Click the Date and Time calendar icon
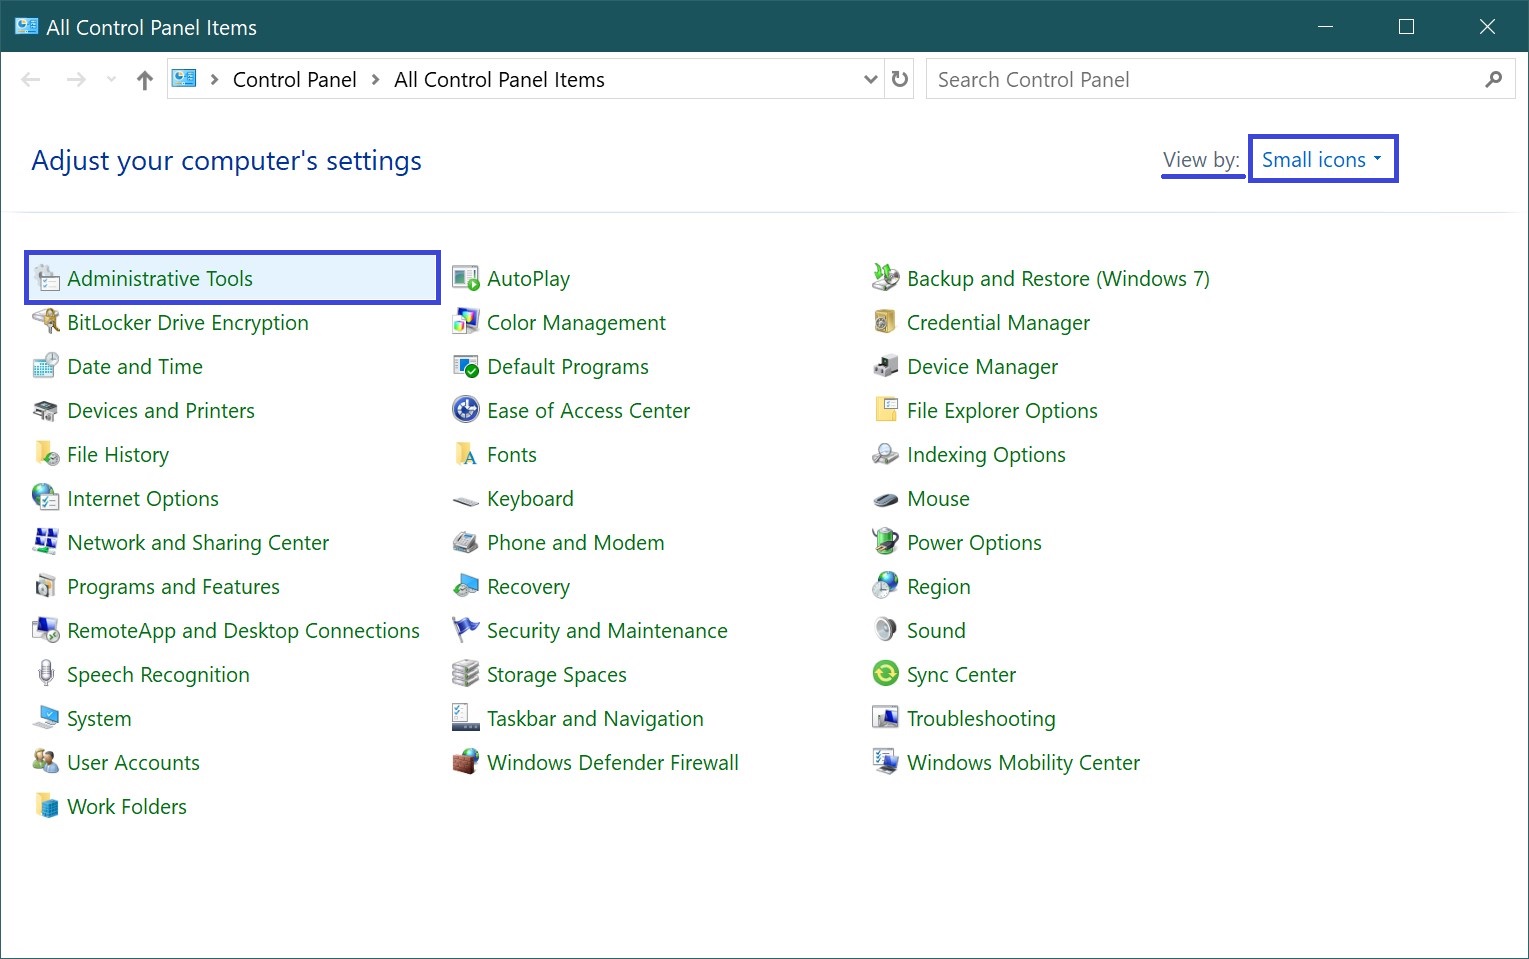 pyautogui.click(x=46, y=366)
